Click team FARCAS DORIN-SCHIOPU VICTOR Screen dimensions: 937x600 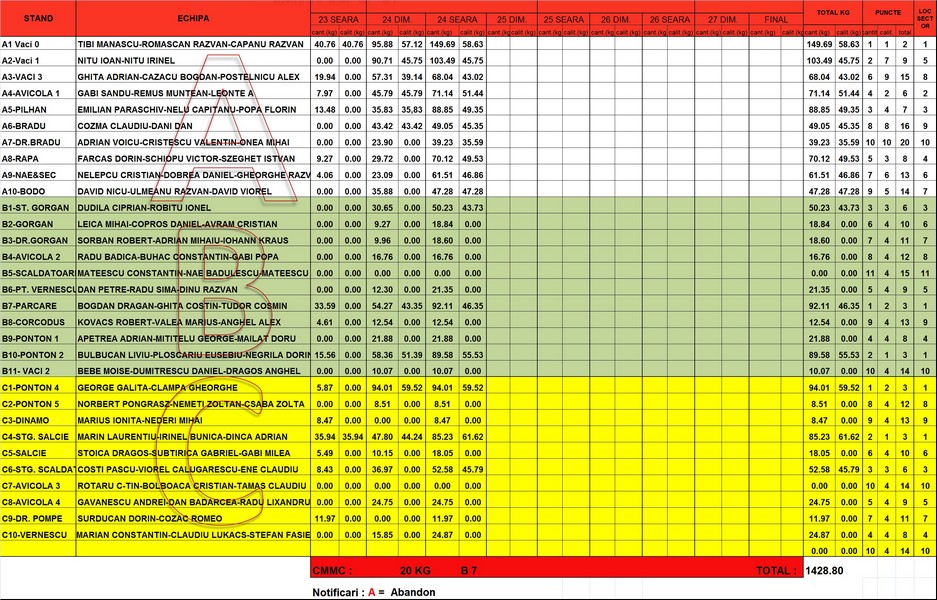(x=193, y=158)
